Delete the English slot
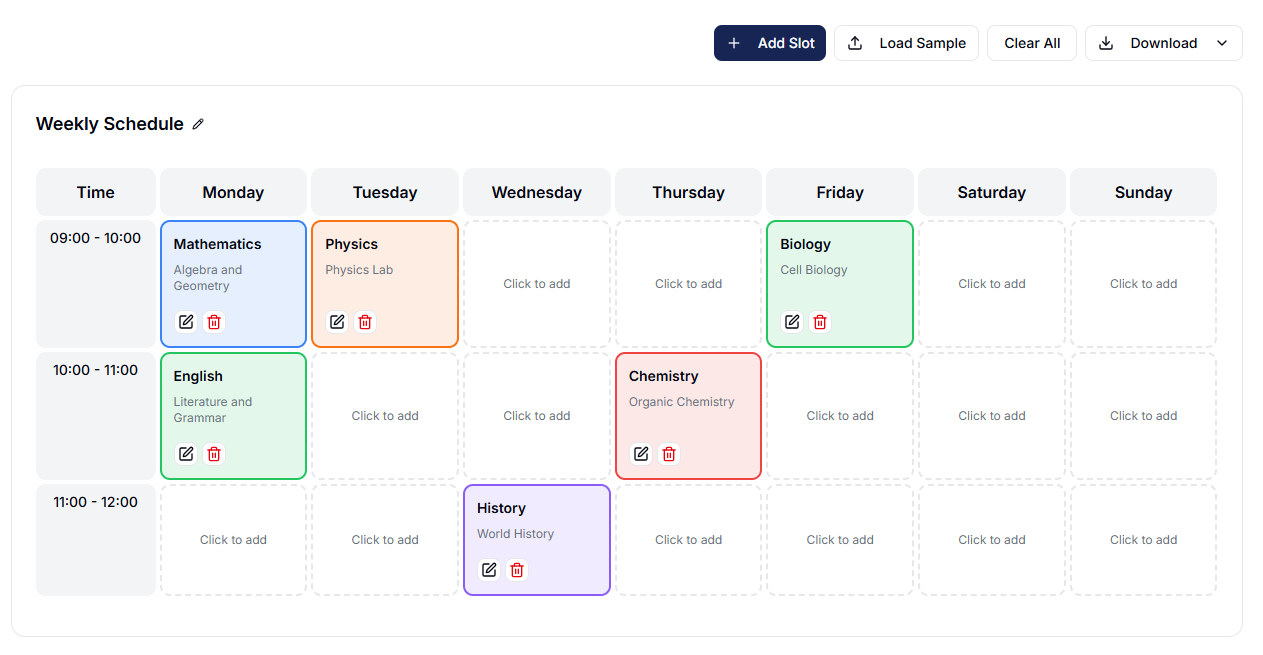The height and width of the screenshot is (655, 1263). [x=214, y=454]
